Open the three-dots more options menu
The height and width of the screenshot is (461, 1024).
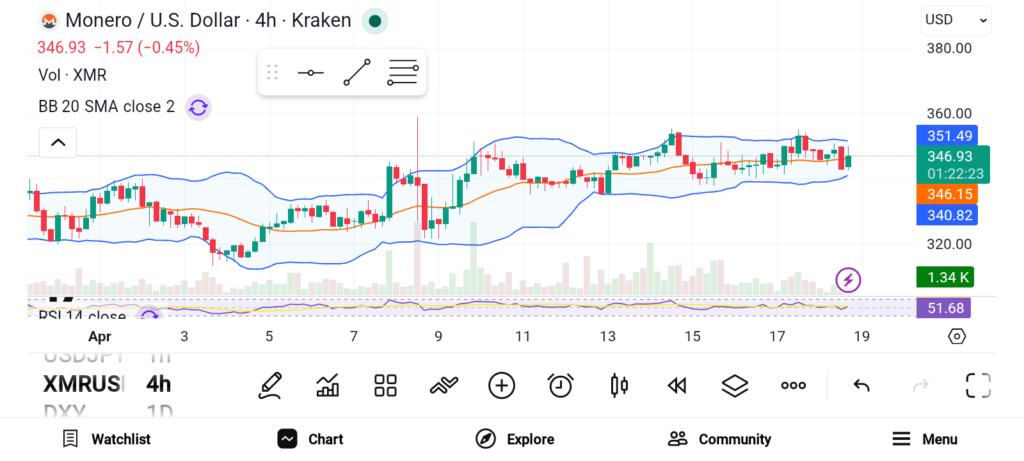click(794, 385)
